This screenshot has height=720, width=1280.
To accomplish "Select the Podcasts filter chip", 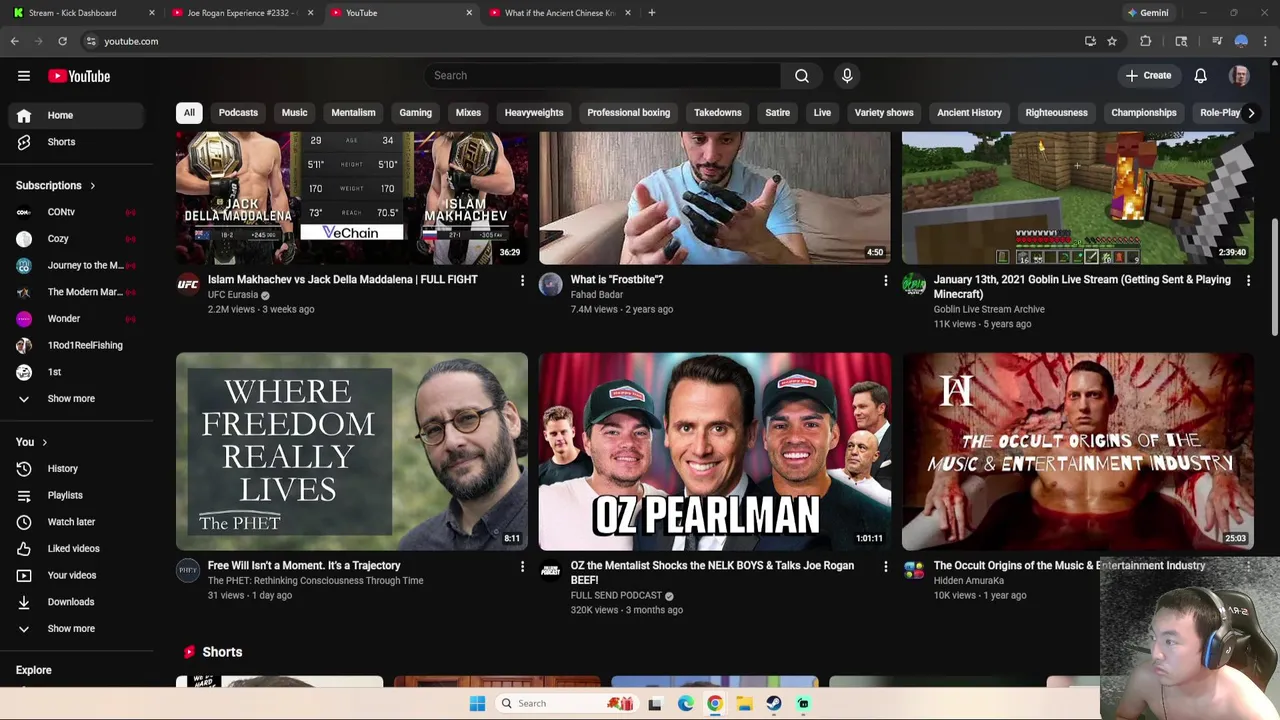I will click(238, 113).
